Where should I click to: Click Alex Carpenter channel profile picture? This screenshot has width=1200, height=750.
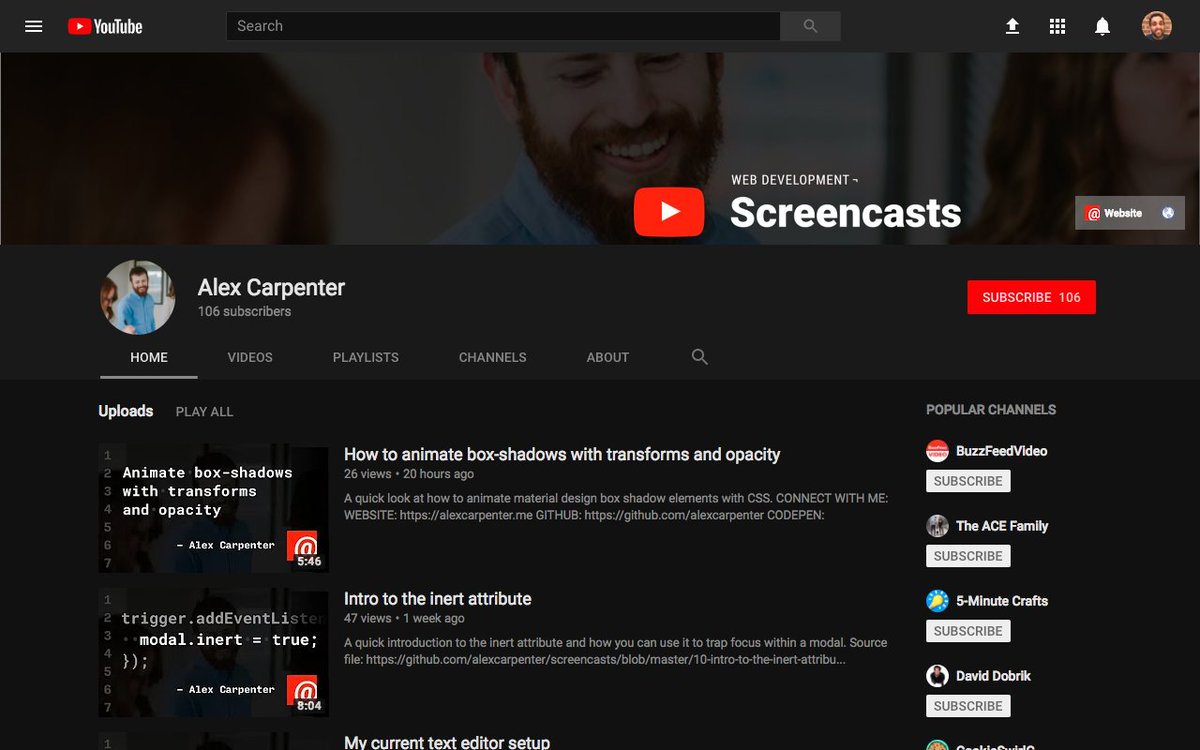pos(138,297)
